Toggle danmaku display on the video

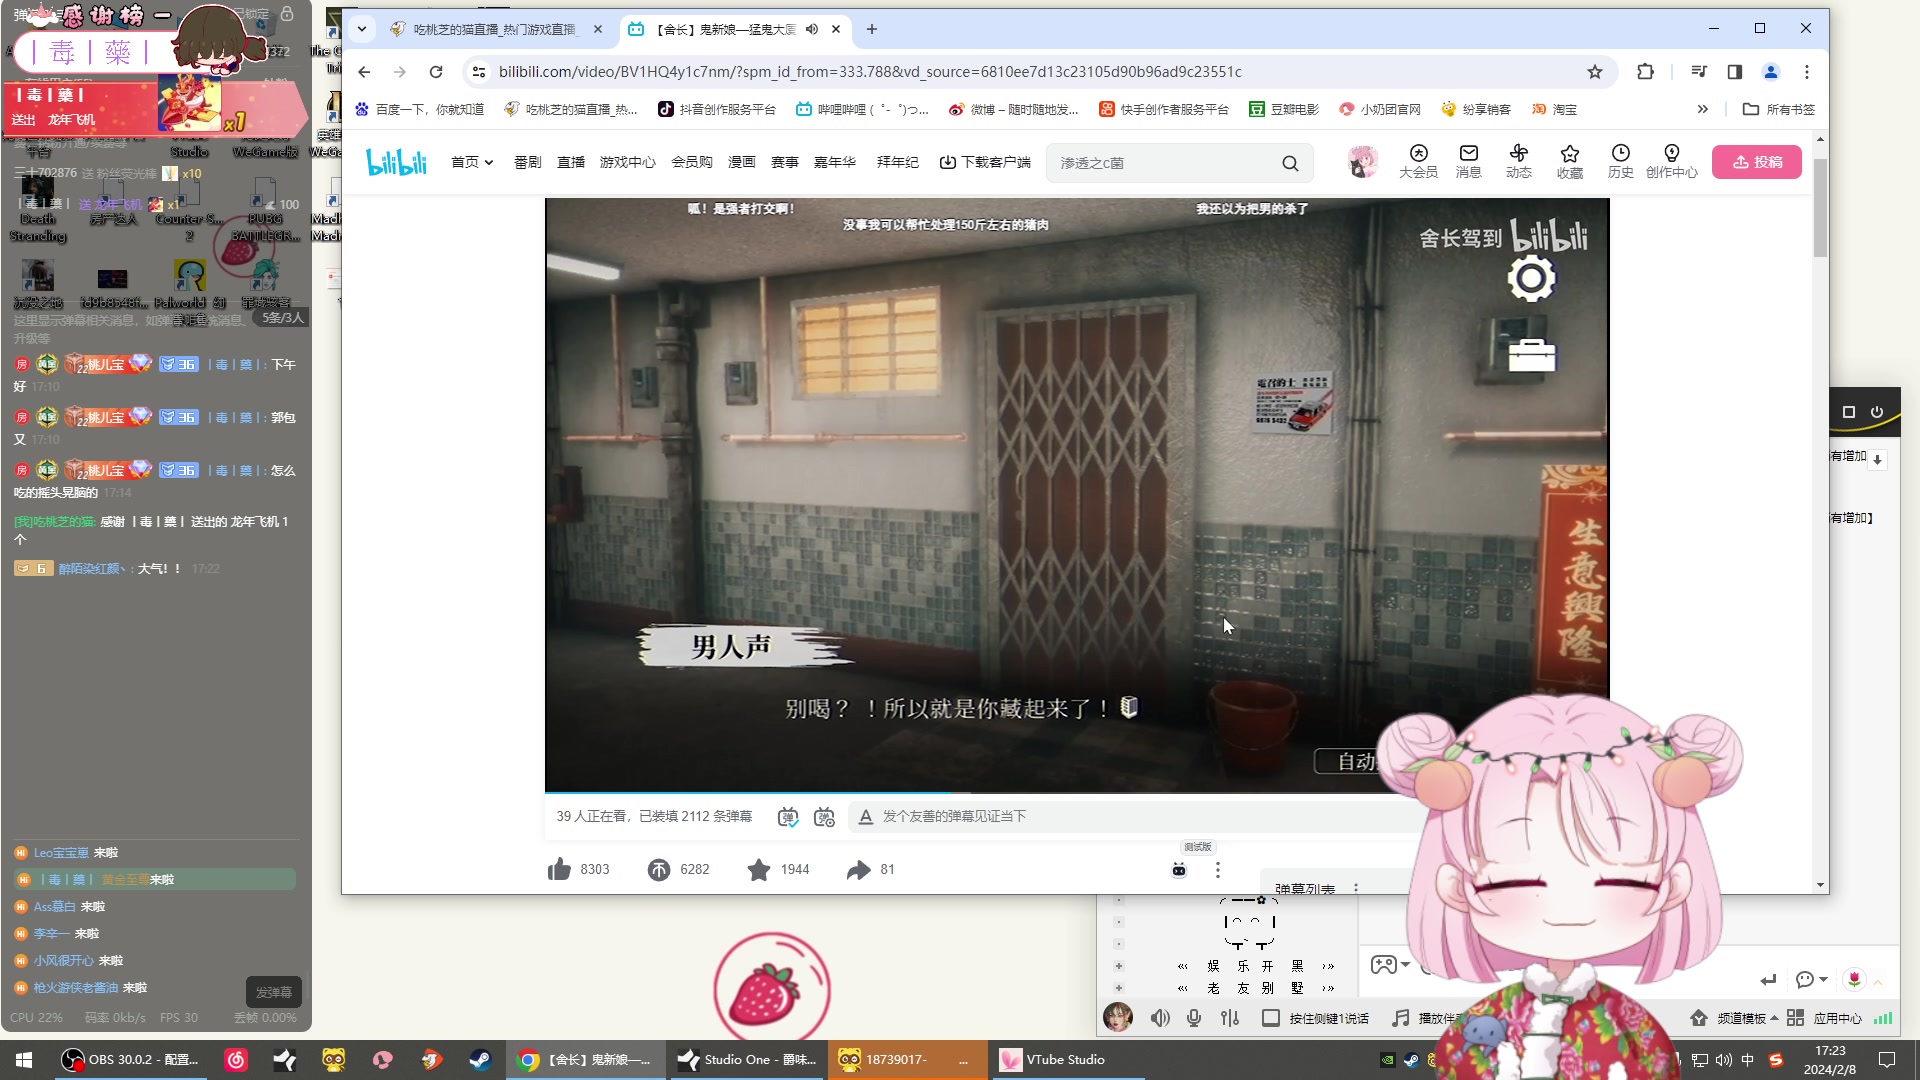coord(788,817)
